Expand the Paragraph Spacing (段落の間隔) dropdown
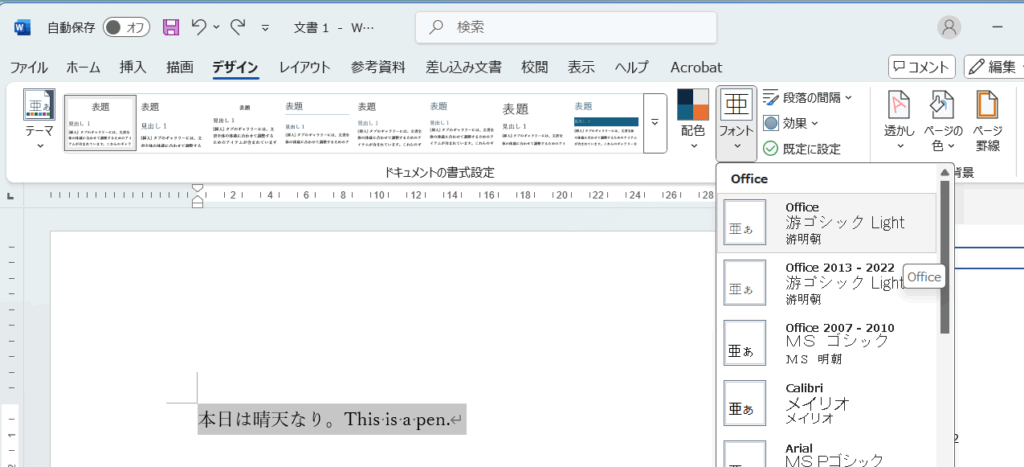The height and width of the screenshot is (467, 1024). 807,97
